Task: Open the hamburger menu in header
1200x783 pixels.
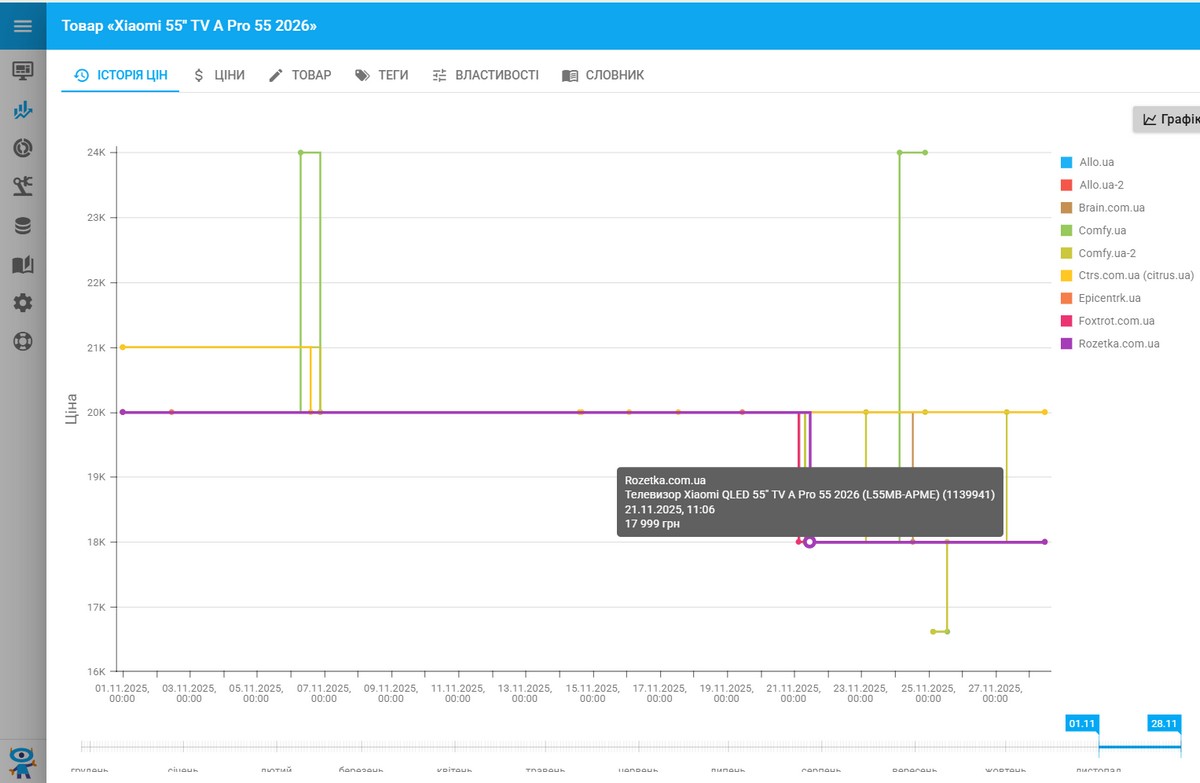Action: pos(22,26)
